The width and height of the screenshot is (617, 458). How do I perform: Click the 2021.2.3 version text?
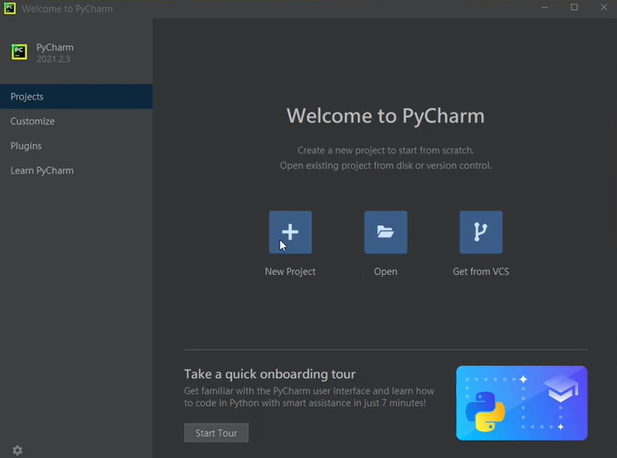coord(53,59)
